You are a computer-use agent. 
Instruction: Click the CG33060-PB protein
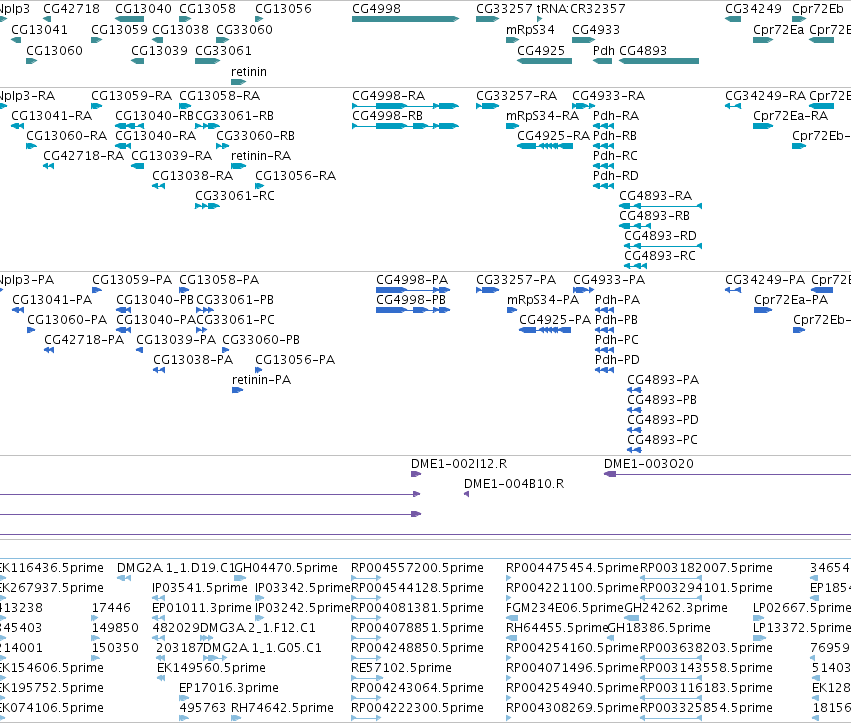click(x=225, y=350)
